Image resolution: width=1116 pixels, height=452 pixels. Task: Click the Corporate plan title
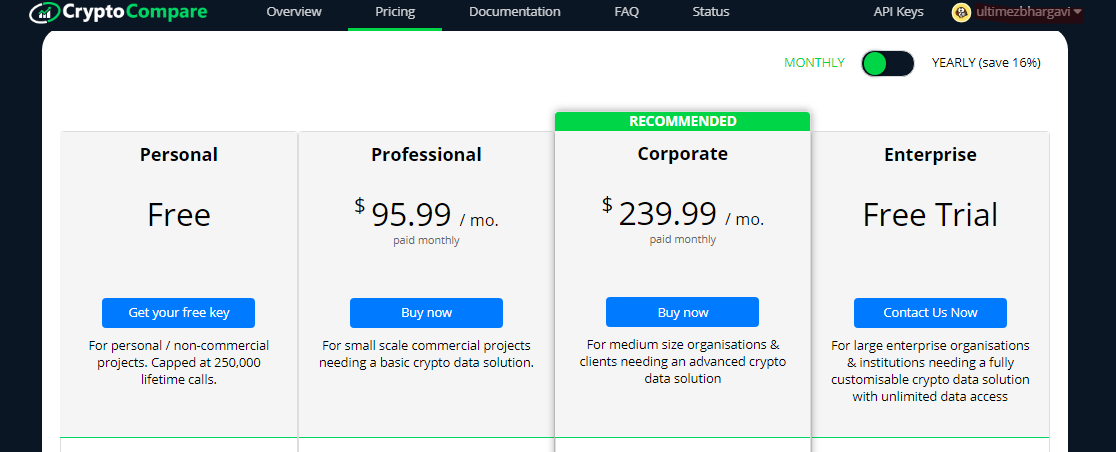(x=682, y=154)
